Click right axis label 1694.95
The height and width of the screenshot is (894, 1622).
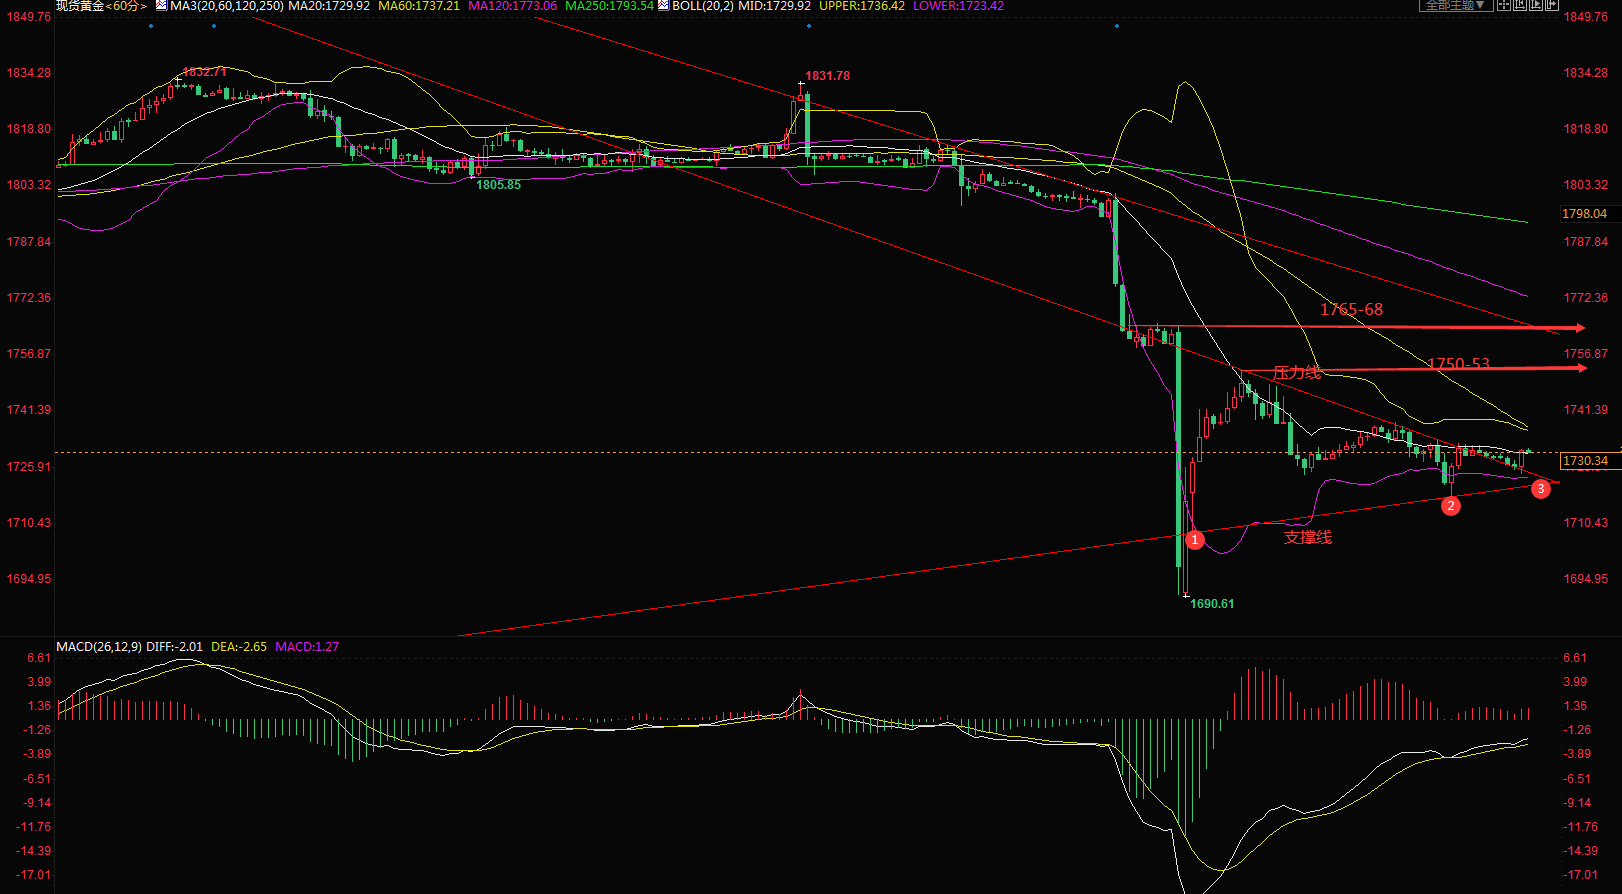pyautogui.click(x=1586, y=579)
